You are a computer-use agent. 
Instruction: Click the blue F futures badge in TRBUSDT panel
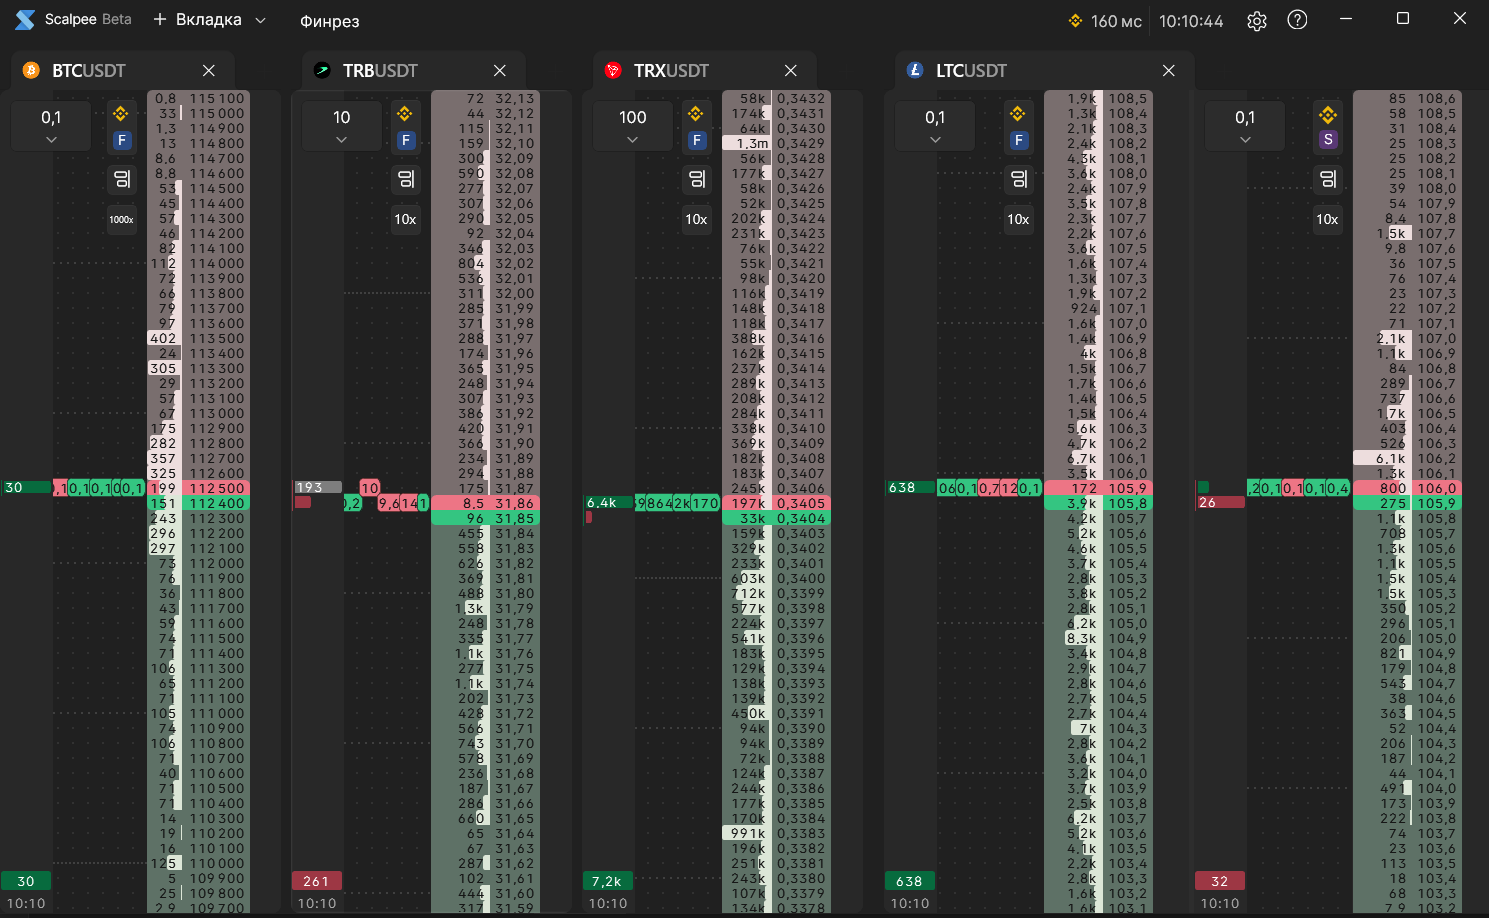coord(406,140)
